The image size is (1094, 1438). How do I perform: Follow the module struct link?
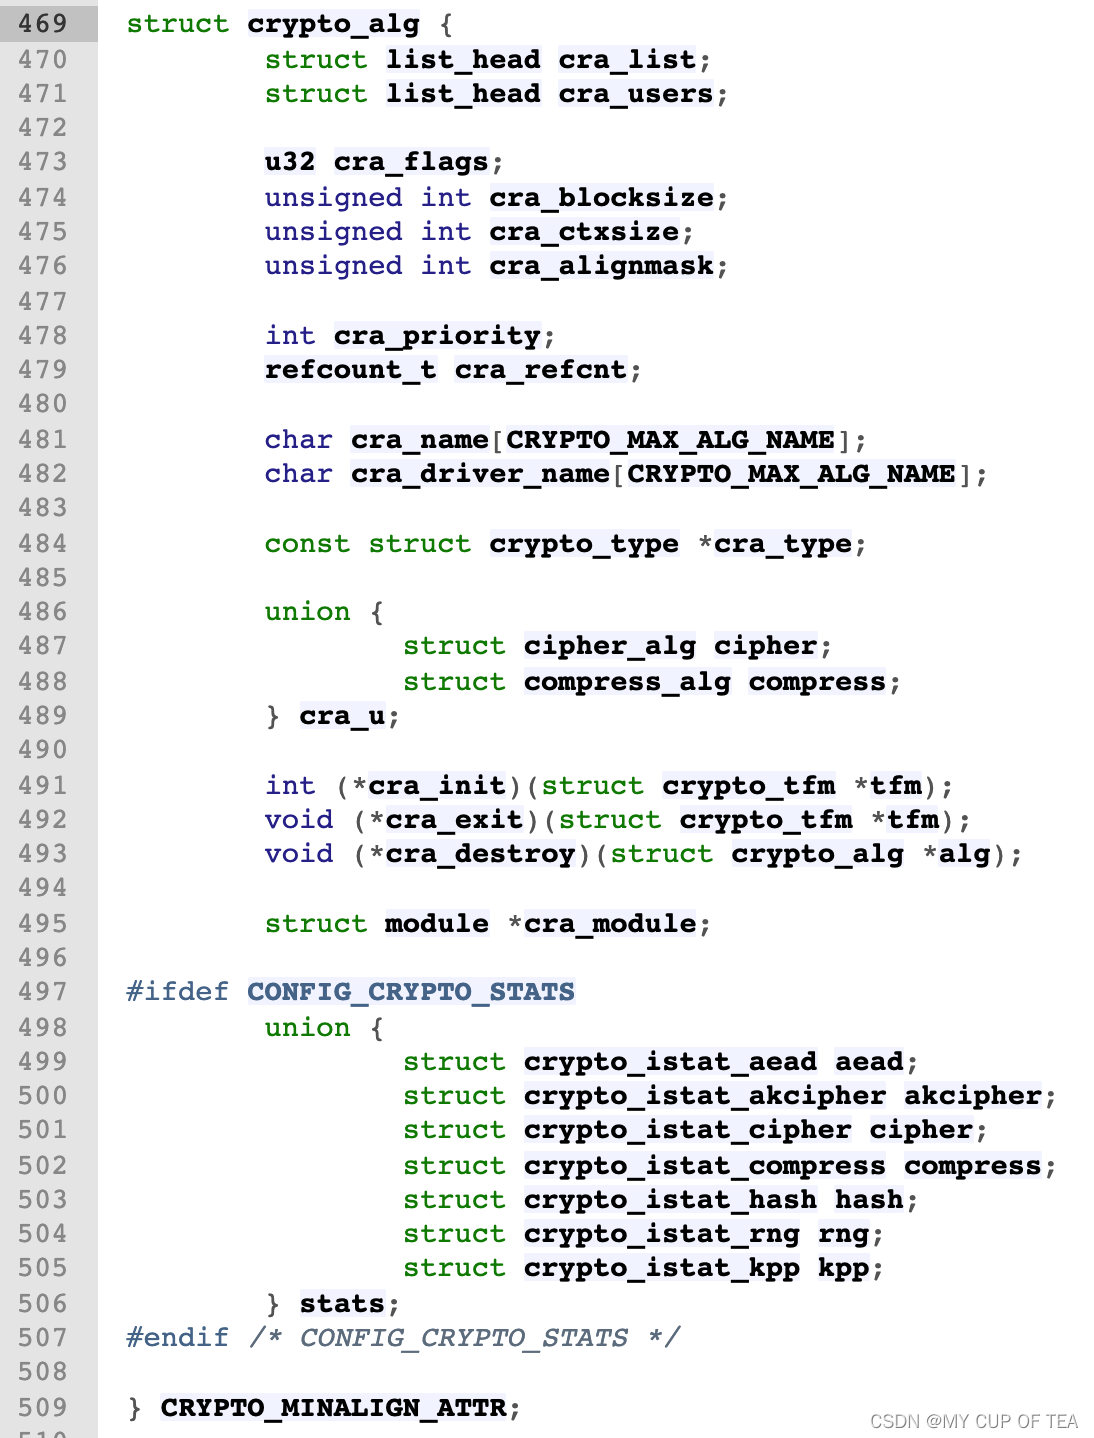tap(437, 924)
